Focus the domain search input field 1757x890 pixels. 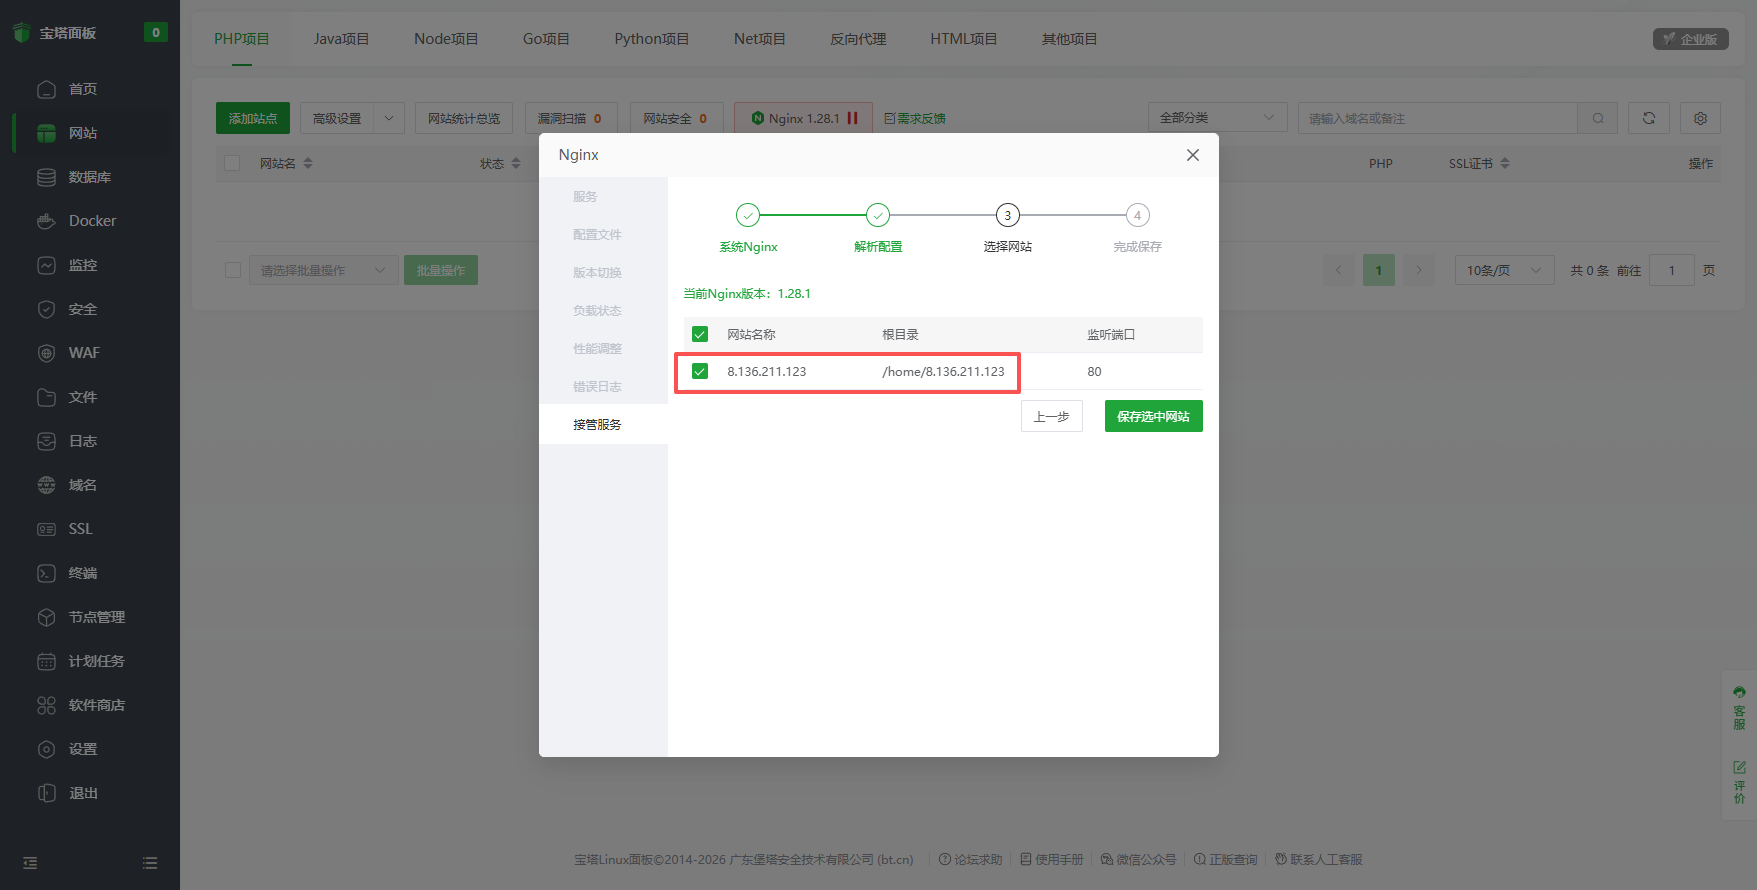point(1436,118)
